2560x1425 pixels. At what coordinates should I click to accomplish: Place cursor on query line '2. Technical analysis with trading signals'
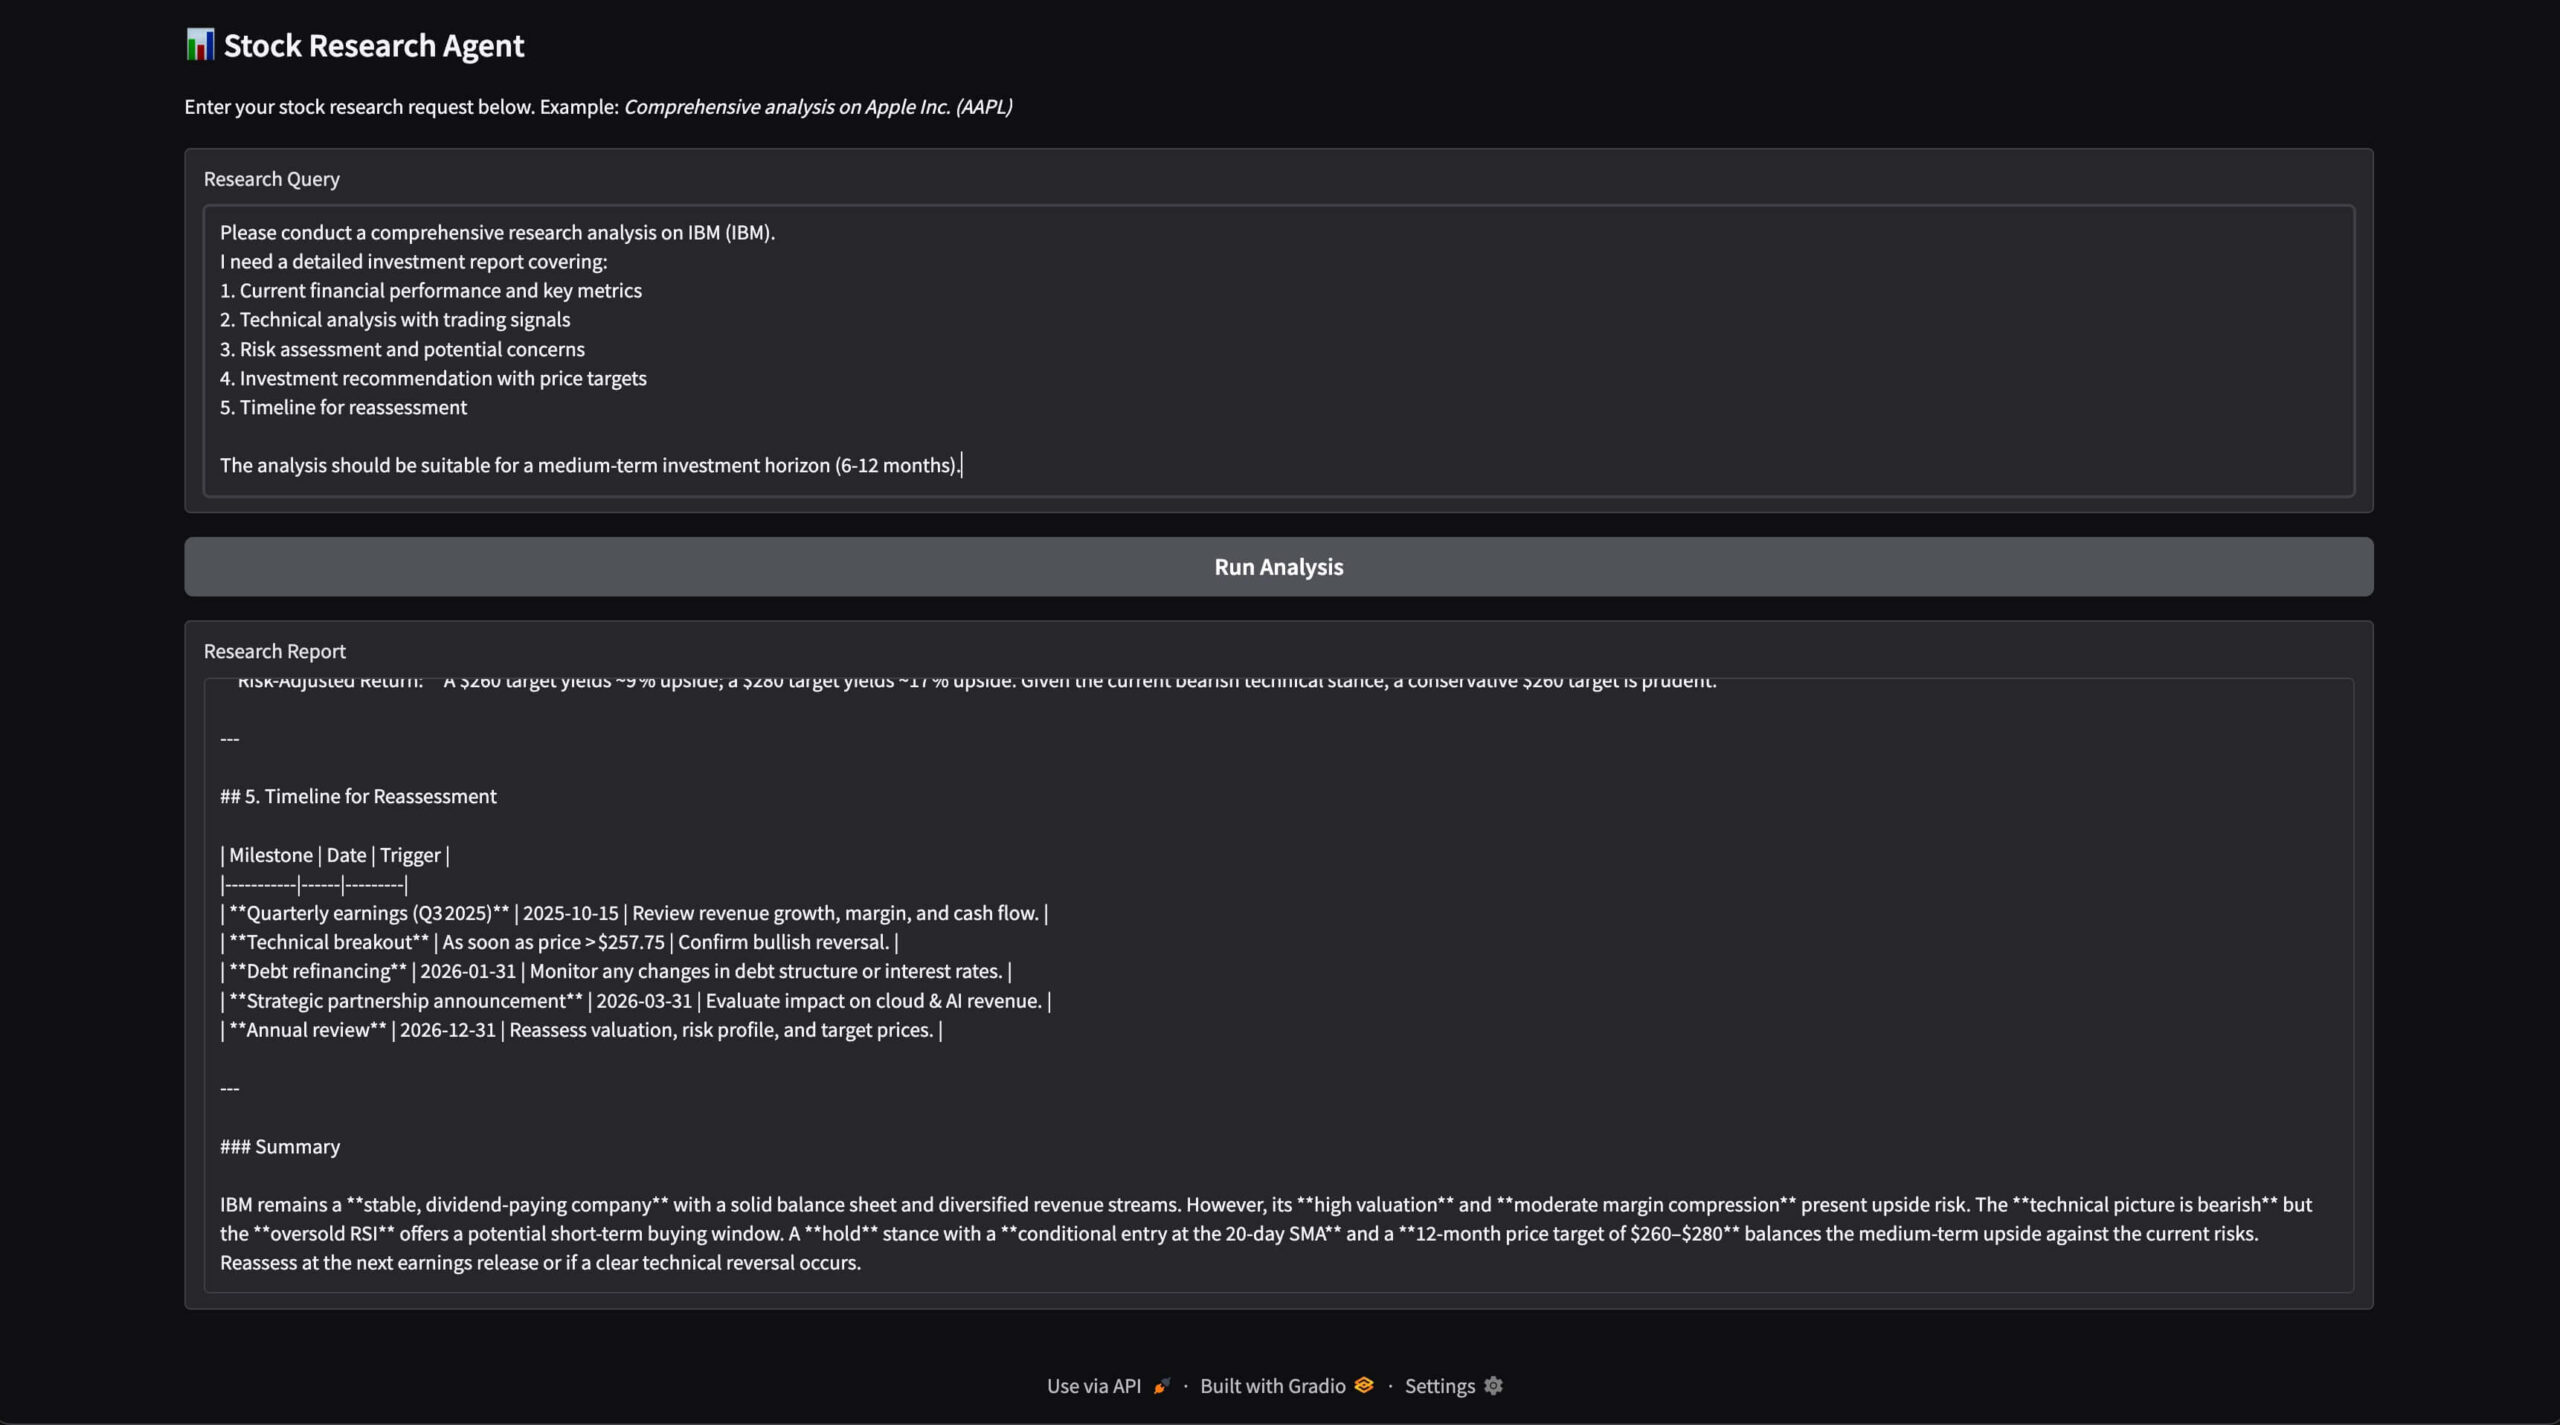pos(395,320)
